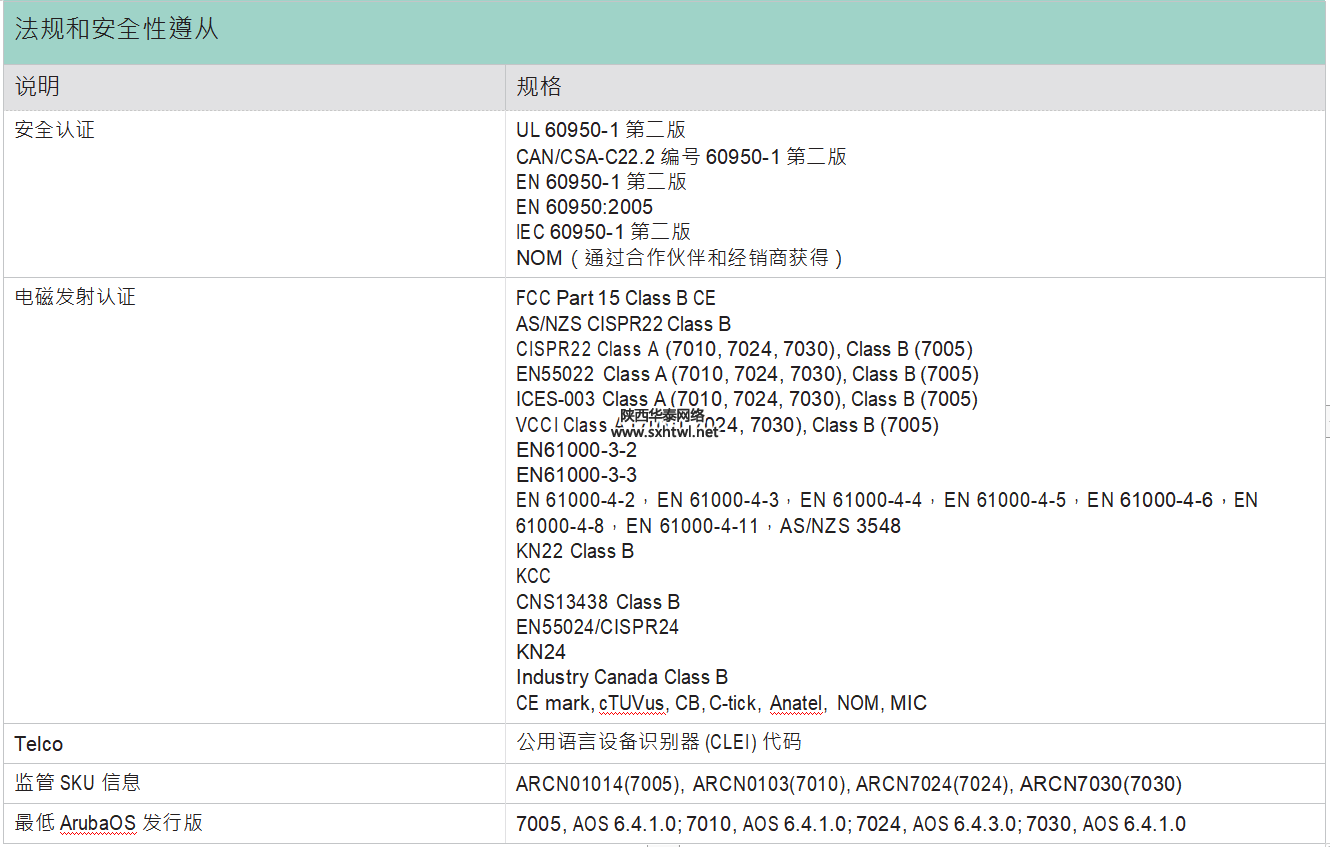The height and width of the screenshot is (847, 1330).
Task: Click the 监管 SKU 信息 row label
Action: (x=77, y=782)
